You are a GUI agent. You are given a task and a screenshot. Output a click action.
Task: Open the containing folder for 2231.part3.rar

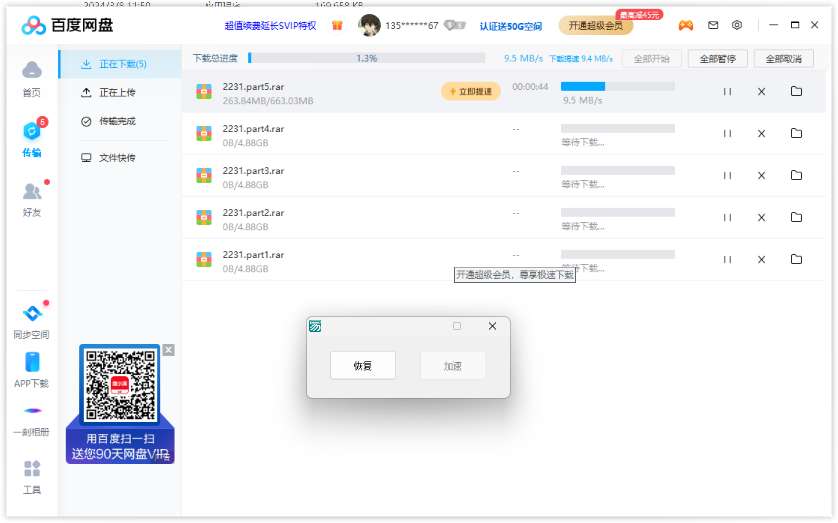(796, 175)
